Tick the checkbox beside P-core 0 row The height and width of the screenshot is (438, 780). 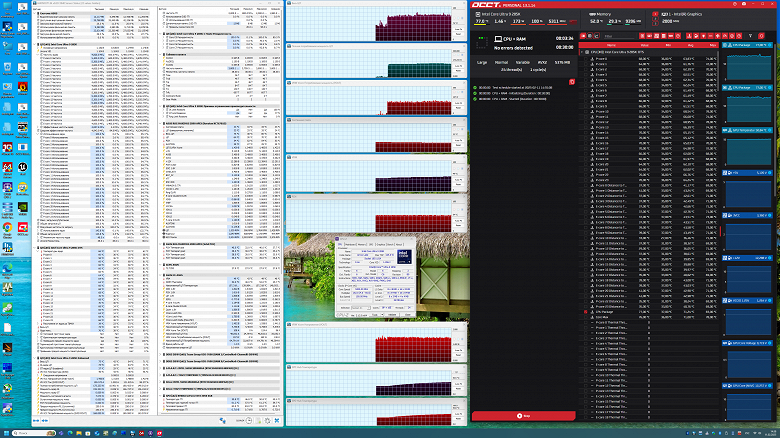coord(586,60)
